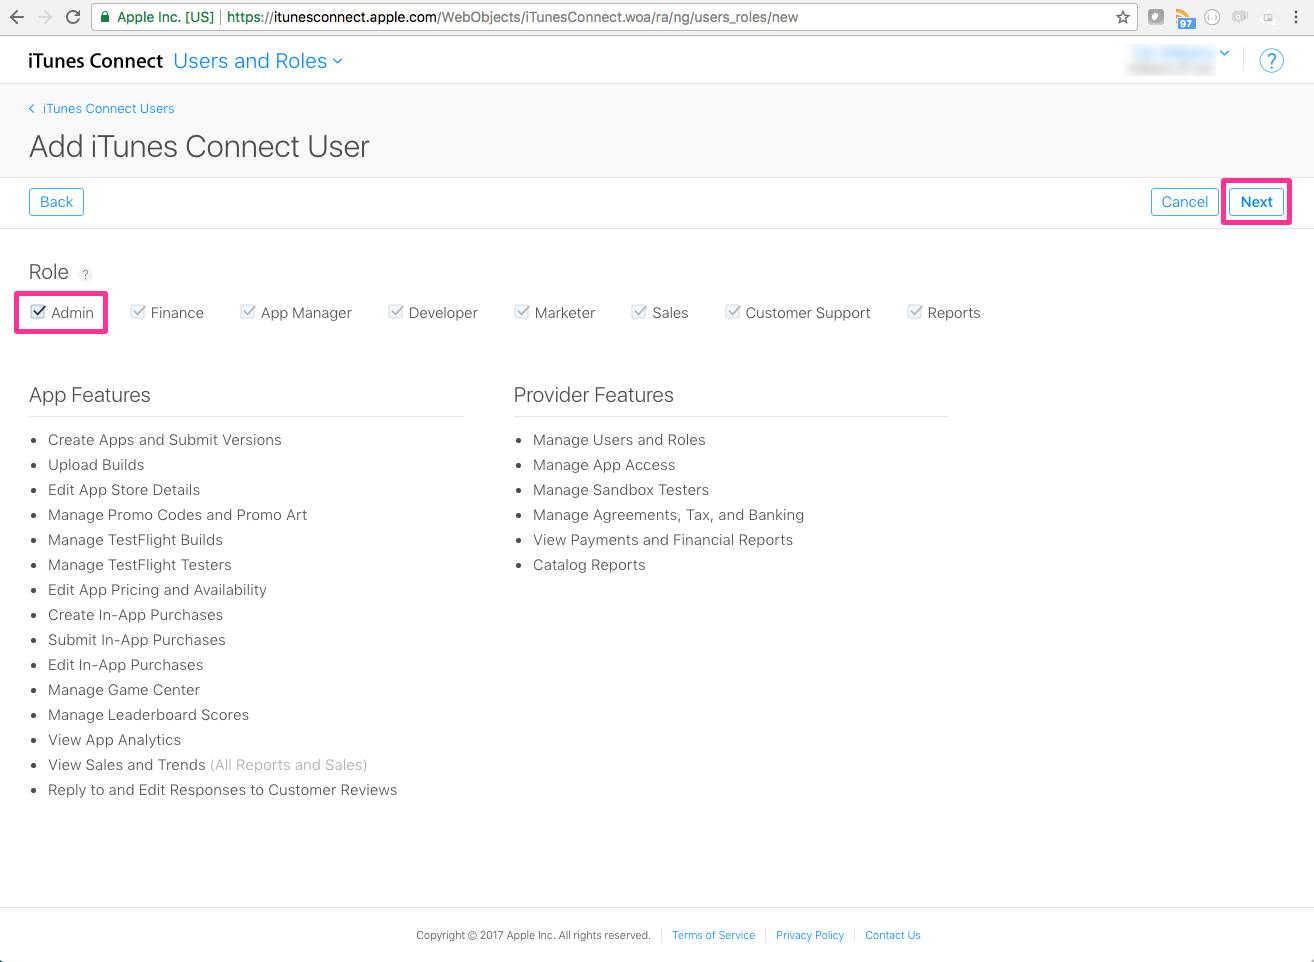Open the Chrome three-dot menu
Image resolution: width=1314 pixels, height=962 pixels.
(1296, 17)
